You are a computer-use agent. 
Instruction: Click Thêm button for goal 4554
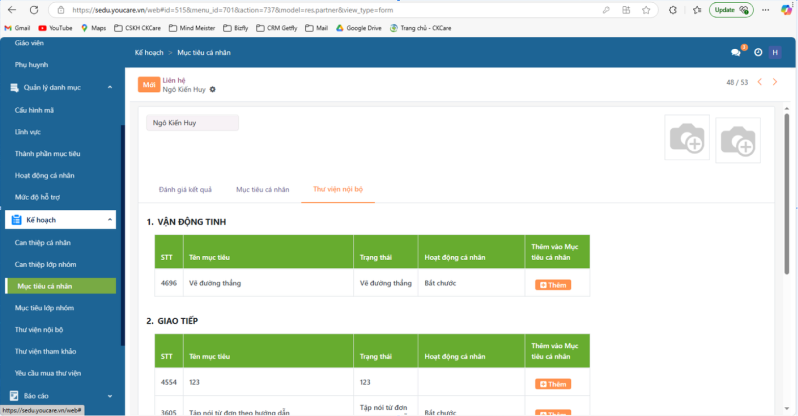point(553,384)
